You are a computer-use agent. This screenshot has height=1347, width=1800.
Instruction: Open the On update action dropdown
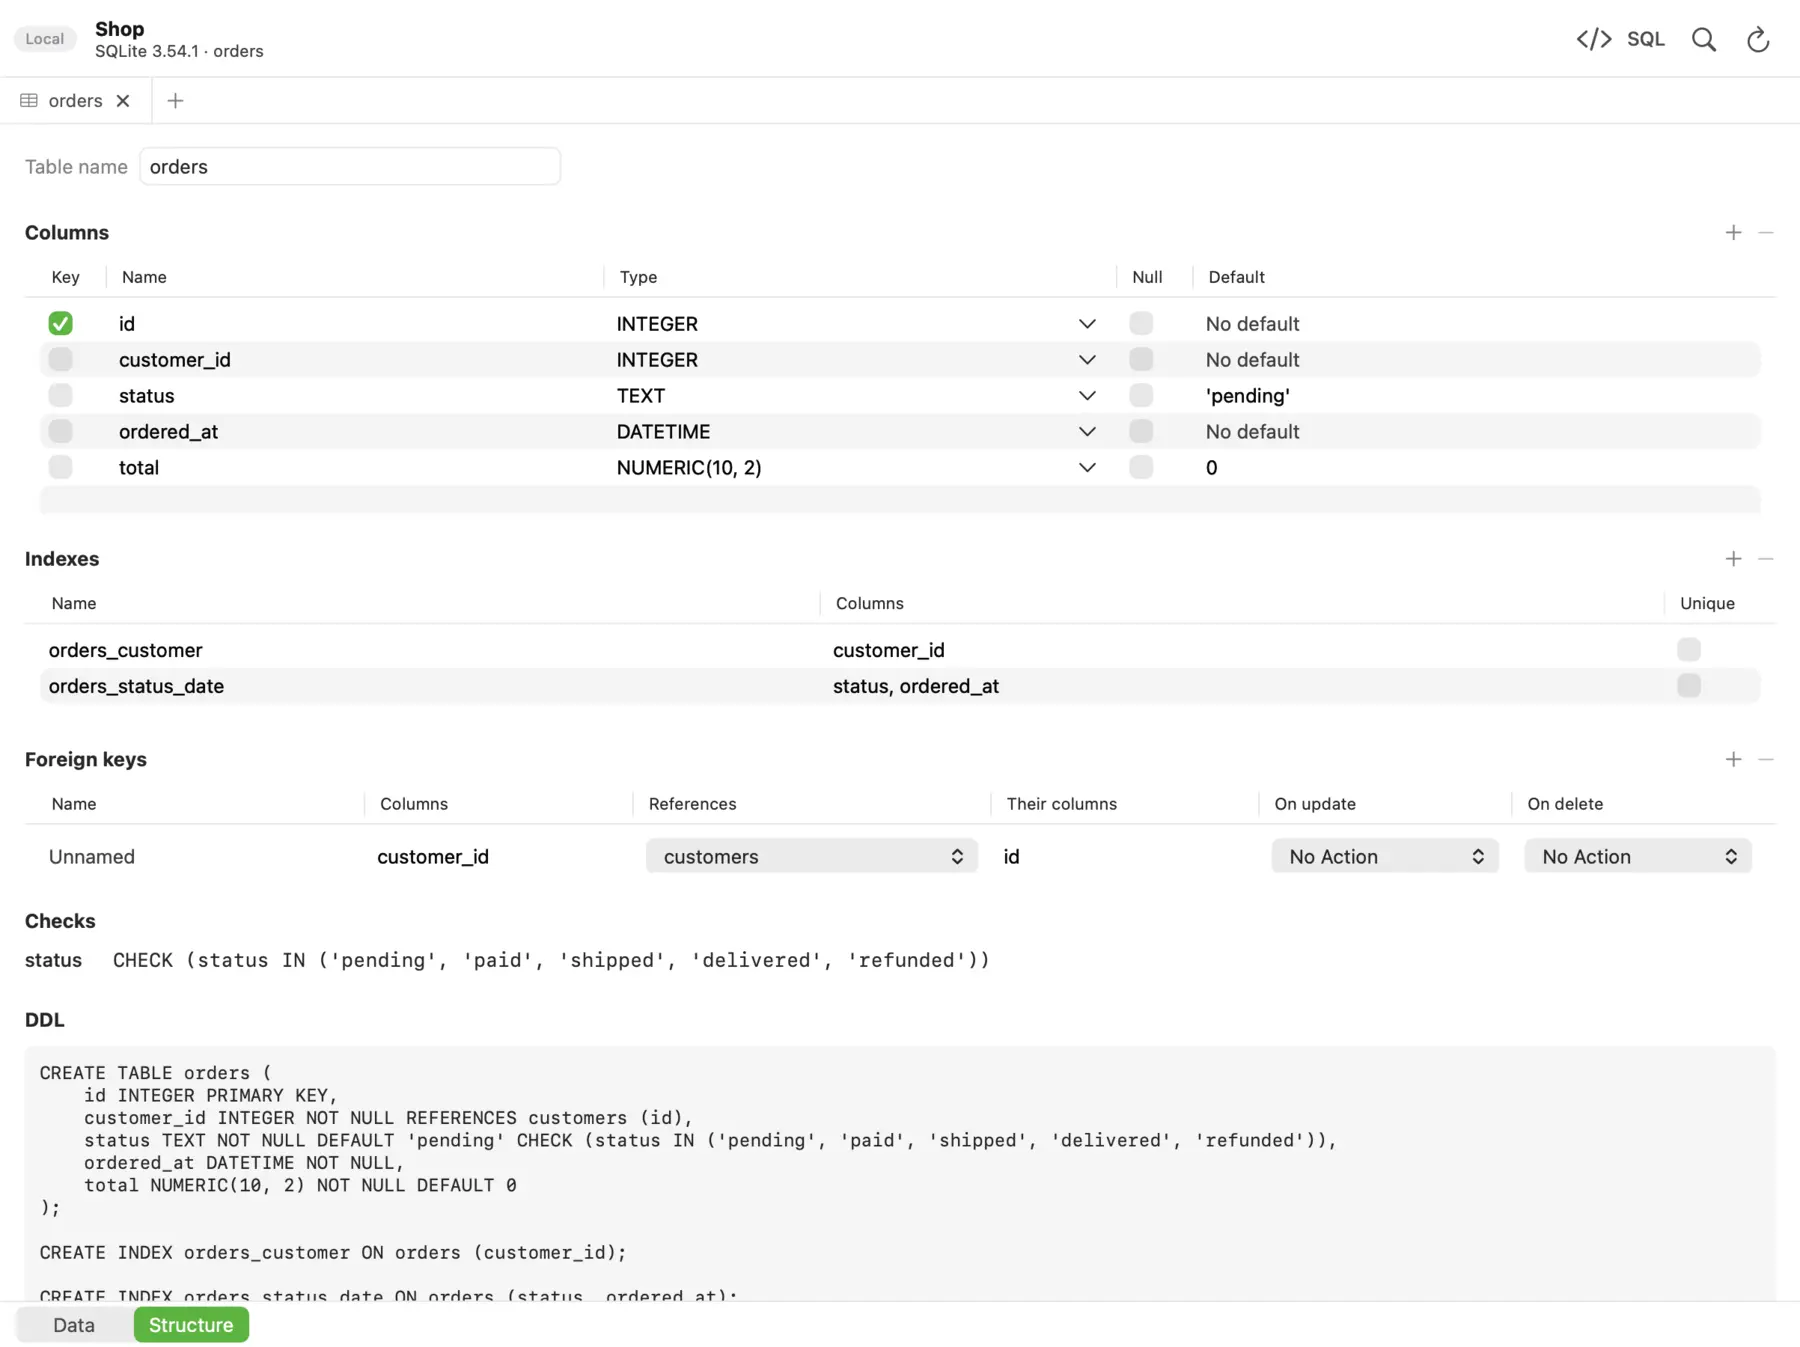(1385, 856)
